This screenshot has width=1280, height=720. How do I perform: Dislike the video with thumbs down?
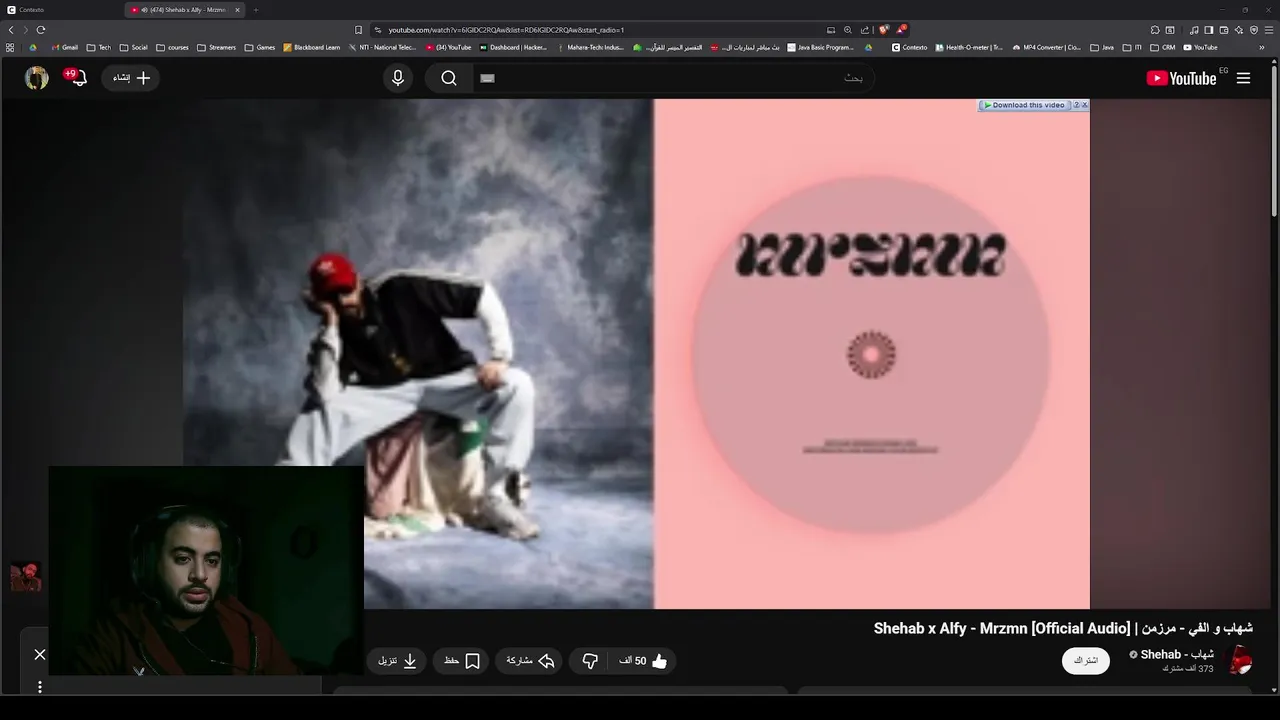pyautogui.click(x=590, y=661)
